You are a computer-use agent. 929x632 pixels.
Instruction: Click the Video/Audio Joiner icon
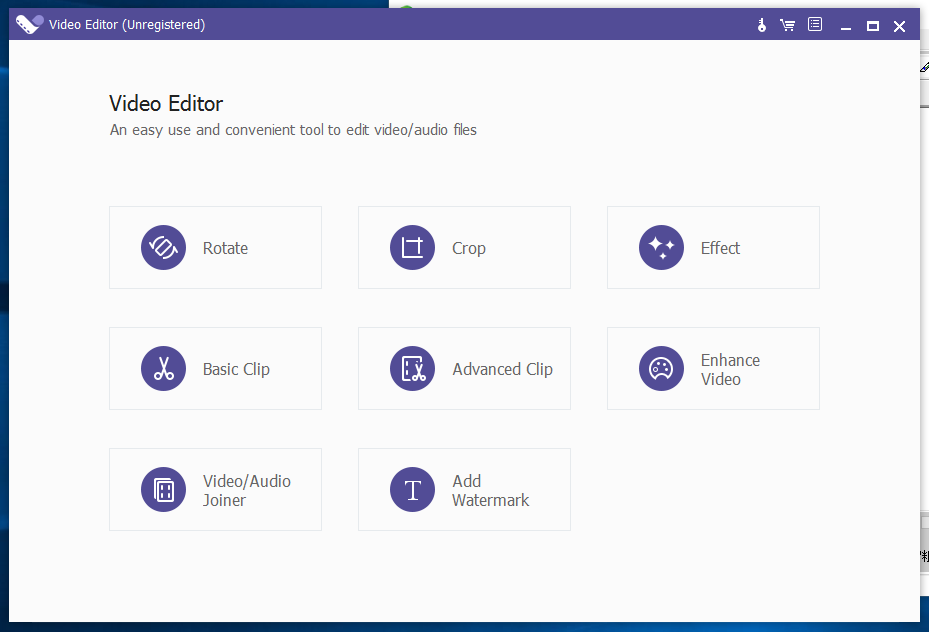(164, 489)
